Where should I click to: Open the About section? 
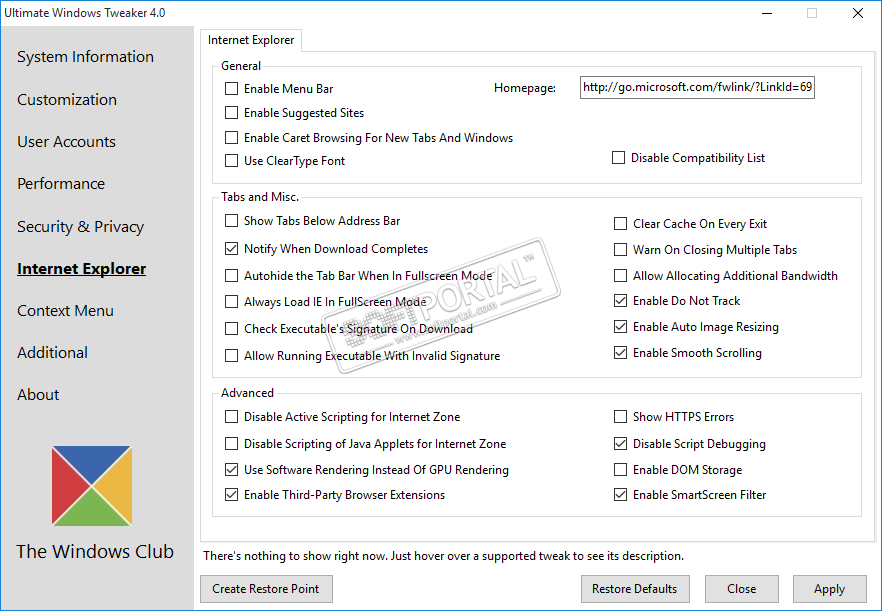(38, 395)
